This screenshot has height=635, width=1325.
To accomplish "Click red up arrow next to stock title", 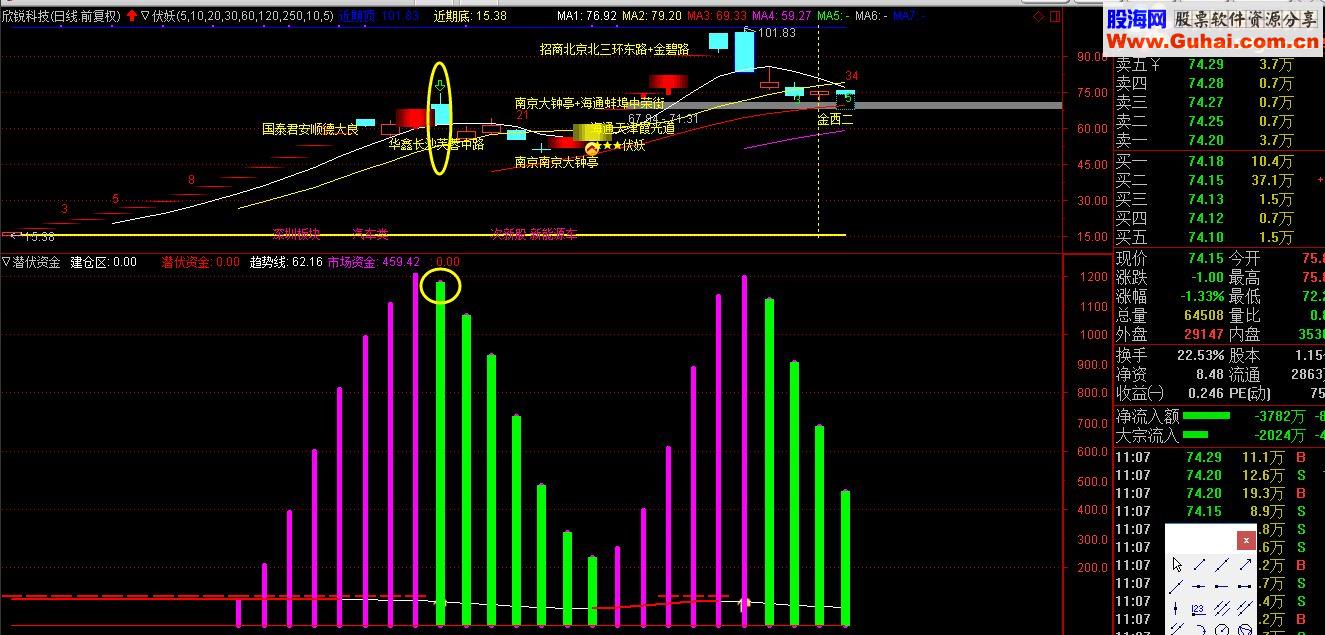I will 131,16.
